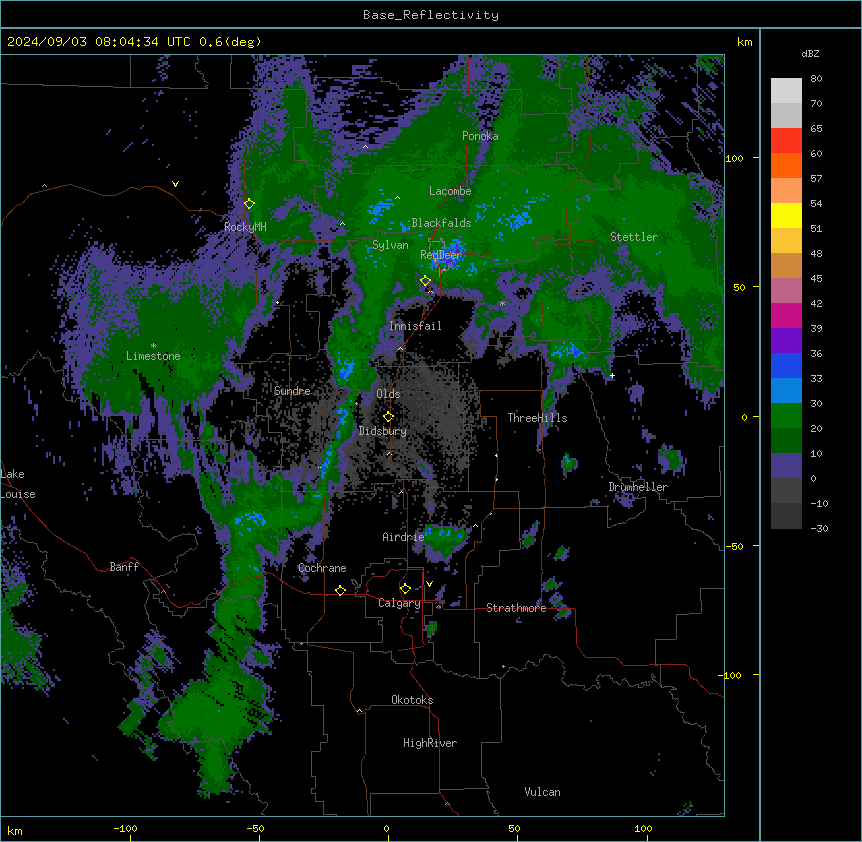Click the purple swatch between 39 and 36
This screenshot has width=862, height=842.
[x=786, y=341]
